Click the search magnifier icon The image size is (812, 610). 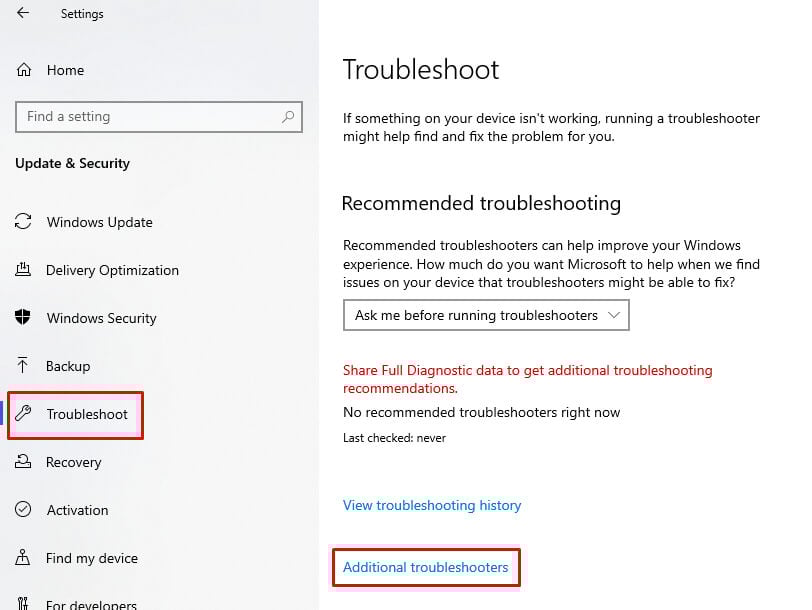click(x=288, y=117)
